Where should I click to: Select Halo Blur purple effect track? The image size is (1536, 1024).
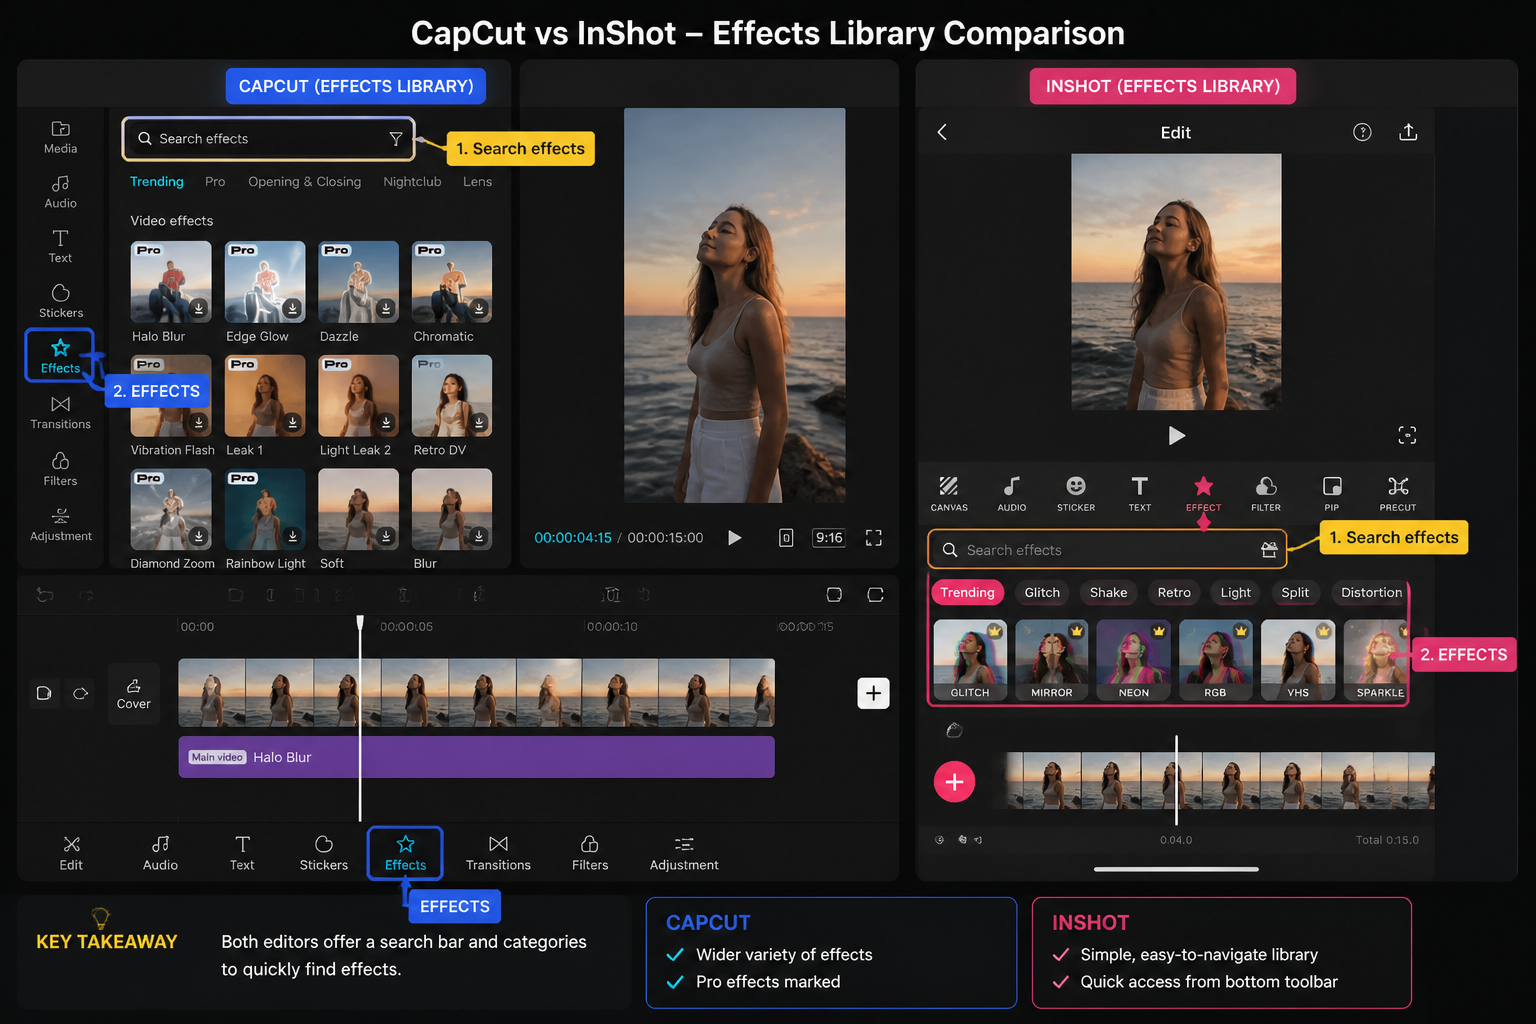tap(476, 757)
